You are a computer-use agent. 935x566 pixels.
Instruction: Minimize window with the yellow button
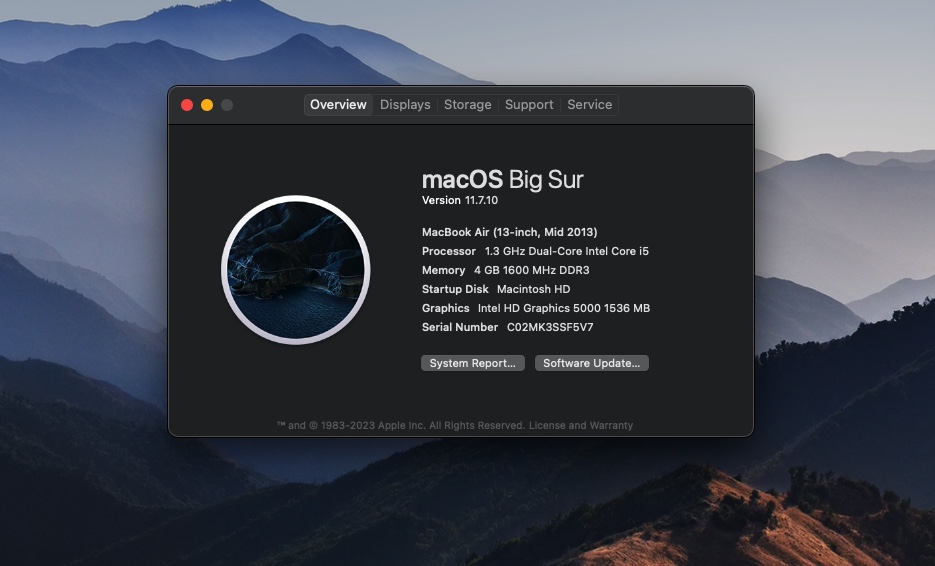[x=207, y=105]
